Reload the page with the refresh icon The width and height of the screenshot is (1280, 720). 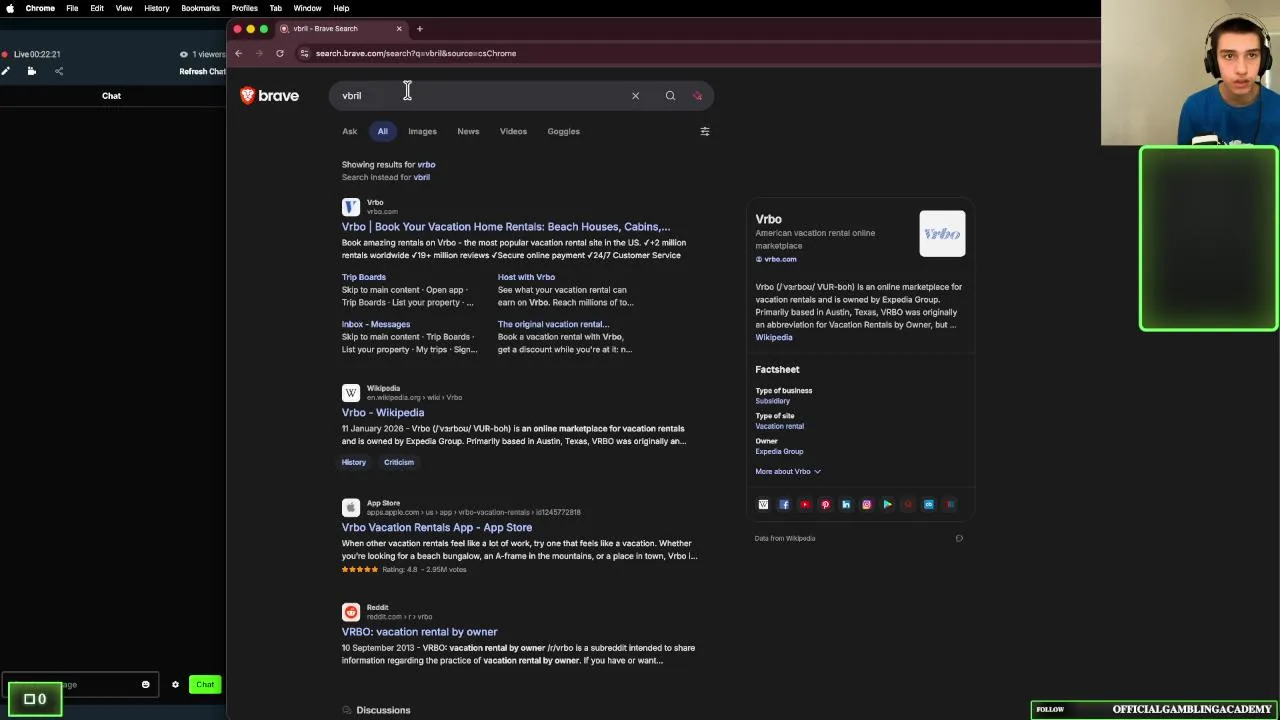[280, 54]
